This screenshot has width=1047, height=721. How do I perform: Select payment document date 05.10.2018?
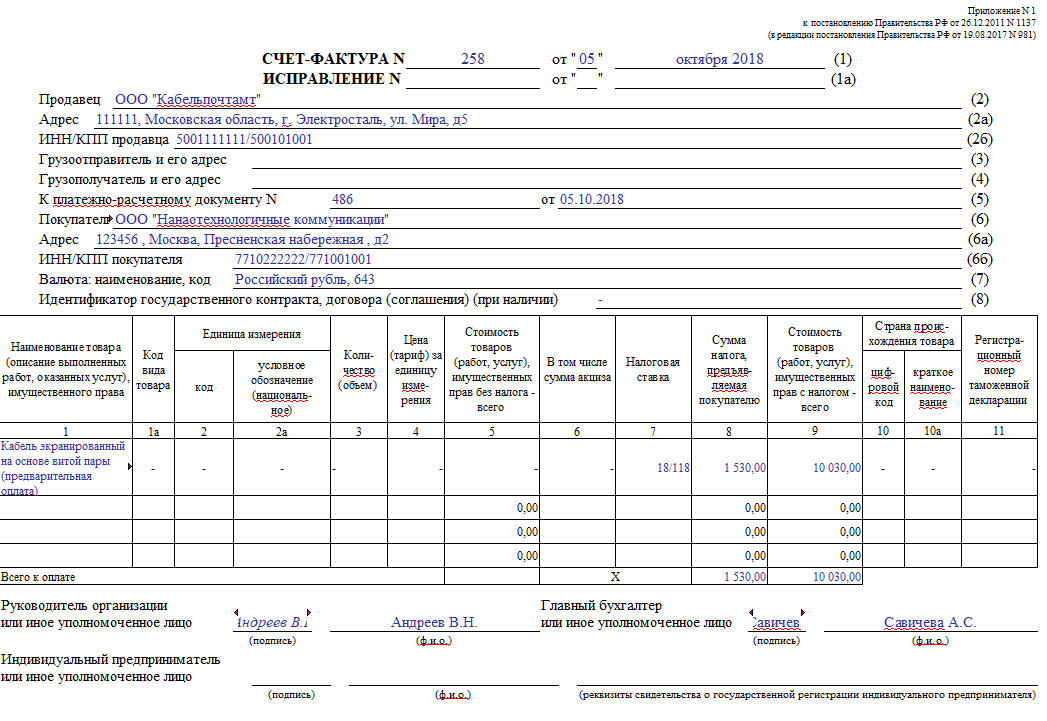click(592, 199)
